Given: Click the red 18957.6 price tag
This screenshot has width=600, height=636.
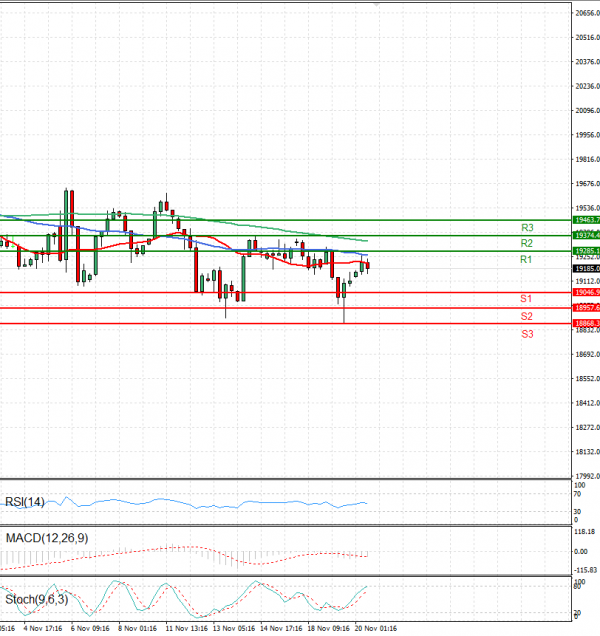Looking at the screenshot, I should tap(586, 308).
